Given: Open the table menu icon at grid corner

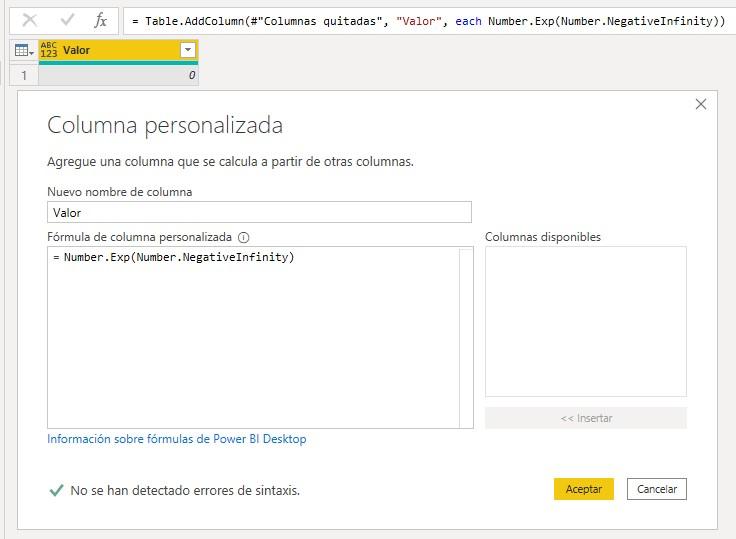Looking at the screenshot, I should point(24,50).
